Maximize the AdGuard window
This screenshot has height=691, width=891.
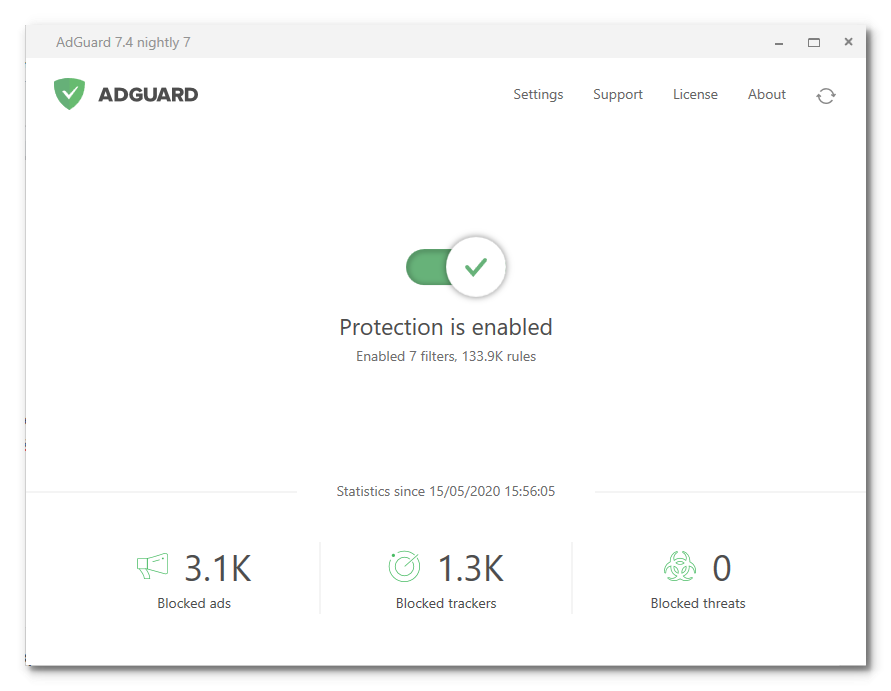pos(814,43)
